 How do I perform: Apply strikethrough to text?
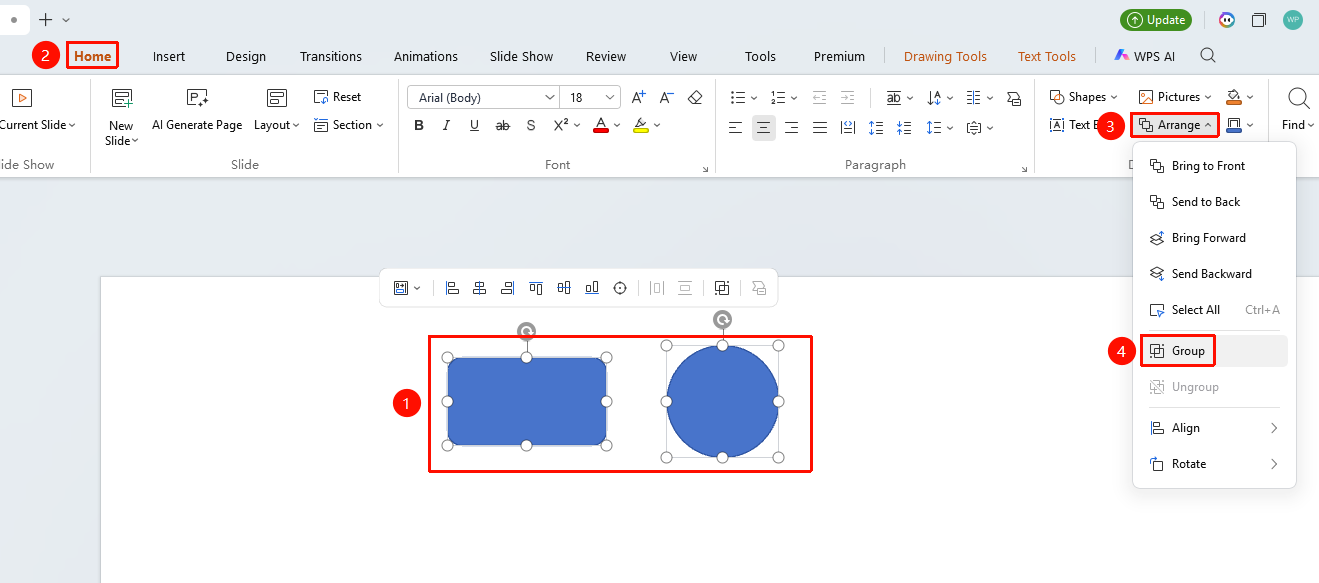pos(503,125)
